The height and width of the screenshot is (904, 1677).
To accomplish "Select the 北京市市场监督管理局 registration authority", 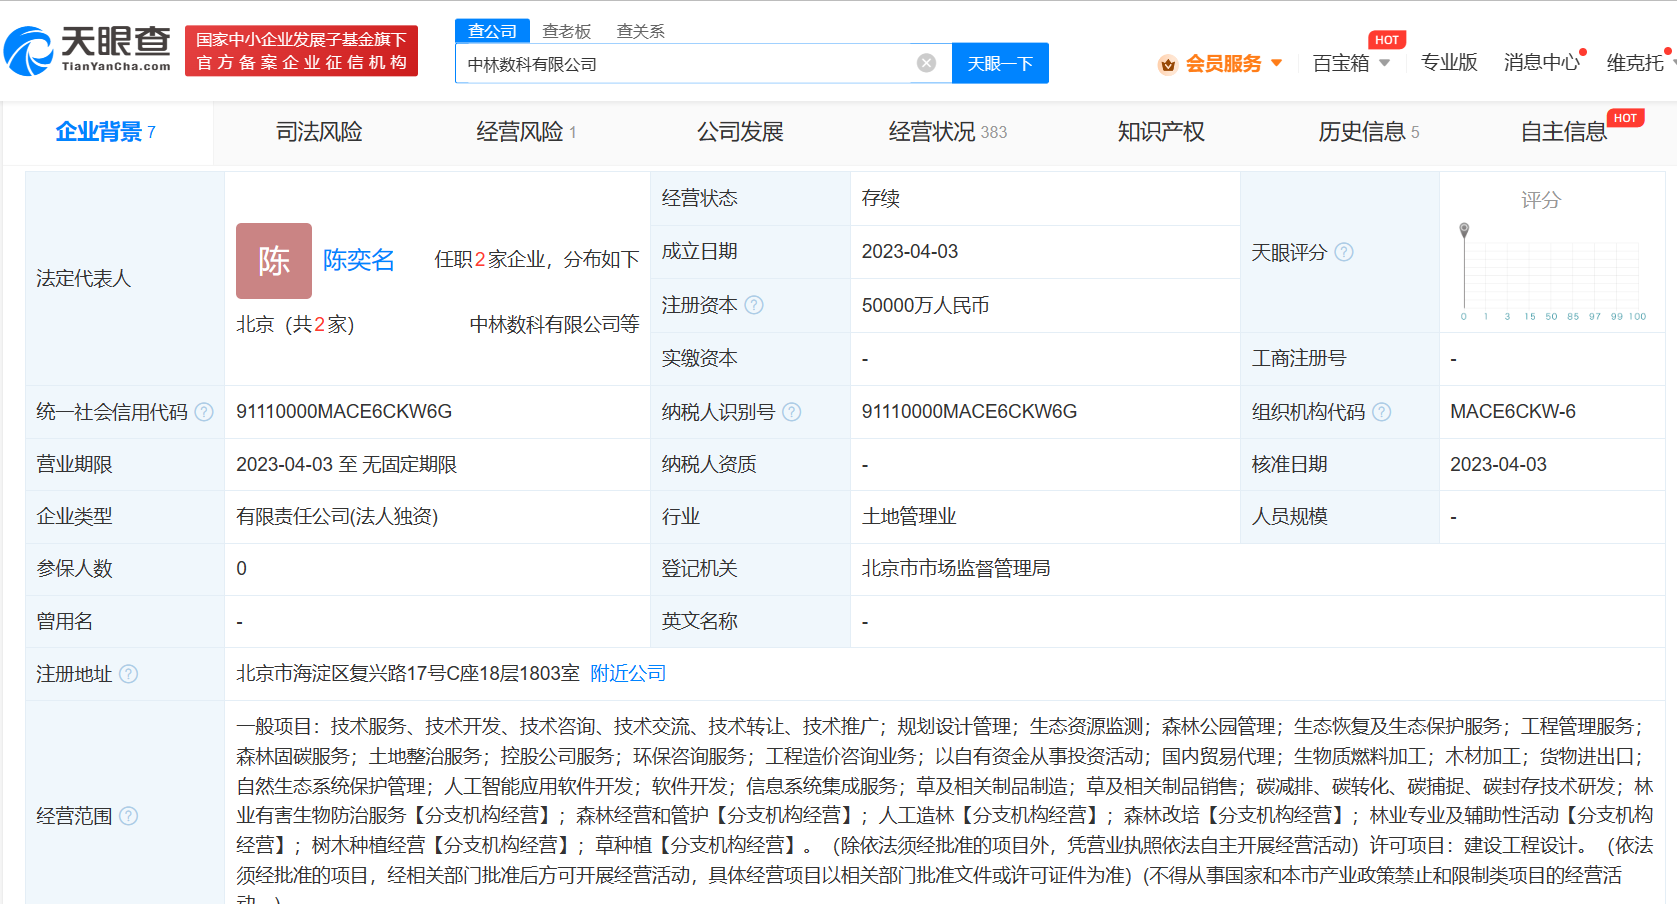I will (956, 569).
